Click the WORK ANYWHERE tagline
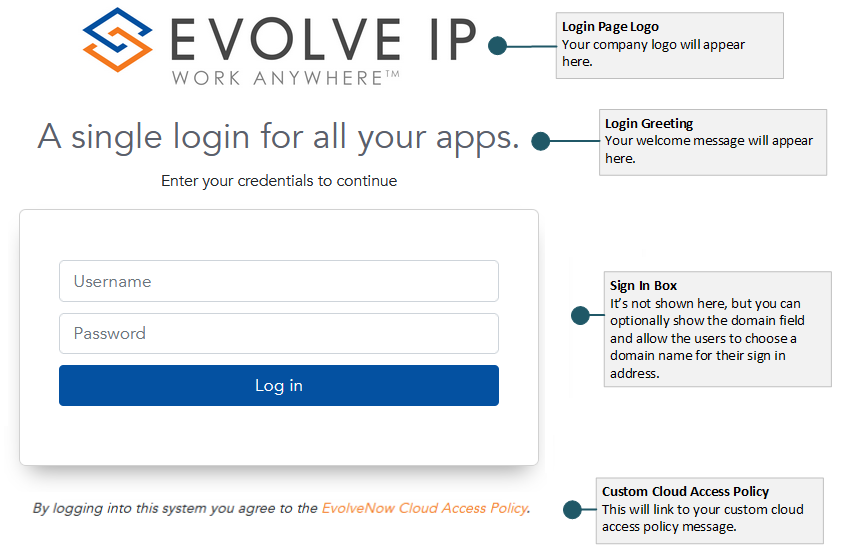844x559 pixels. (285, 77)
